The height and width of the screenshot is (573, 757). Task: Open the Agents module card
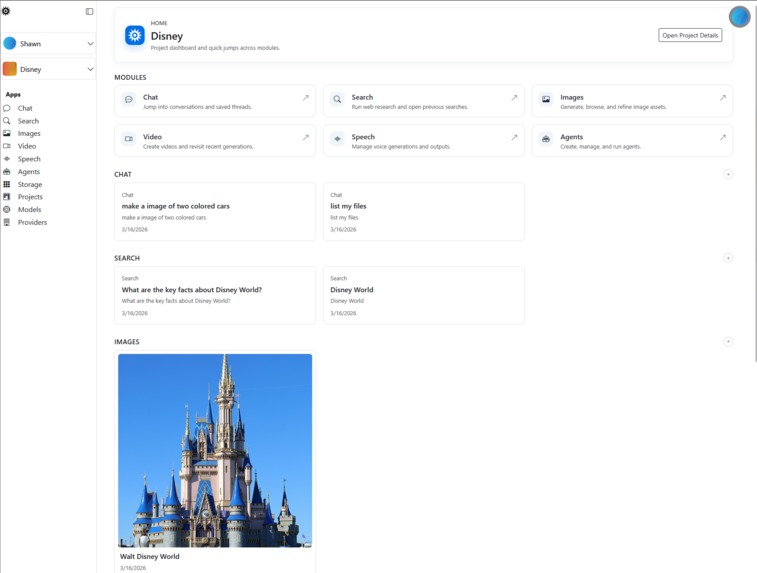[632, 140]
